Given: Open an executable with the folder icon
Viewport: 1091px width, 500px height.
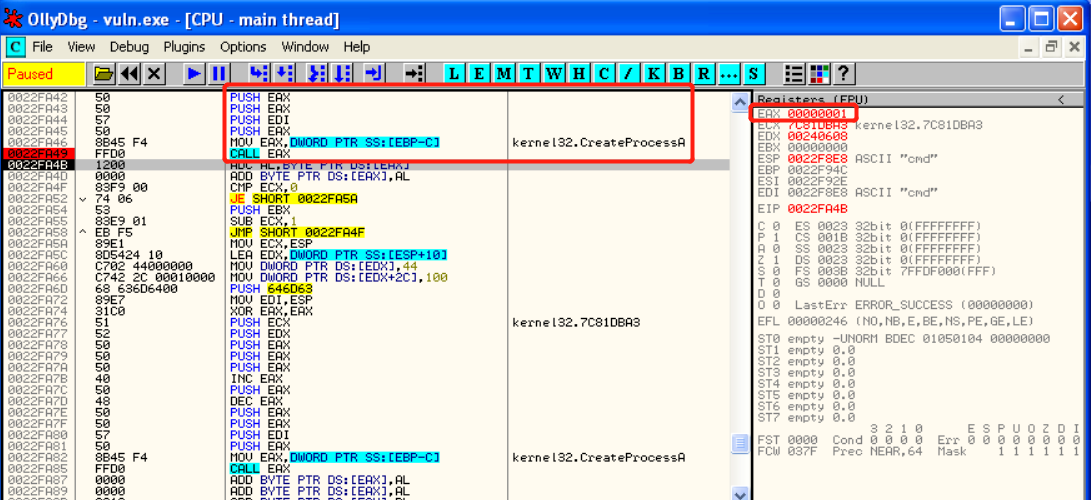Looking at the screenshot, I should [103, 74].
